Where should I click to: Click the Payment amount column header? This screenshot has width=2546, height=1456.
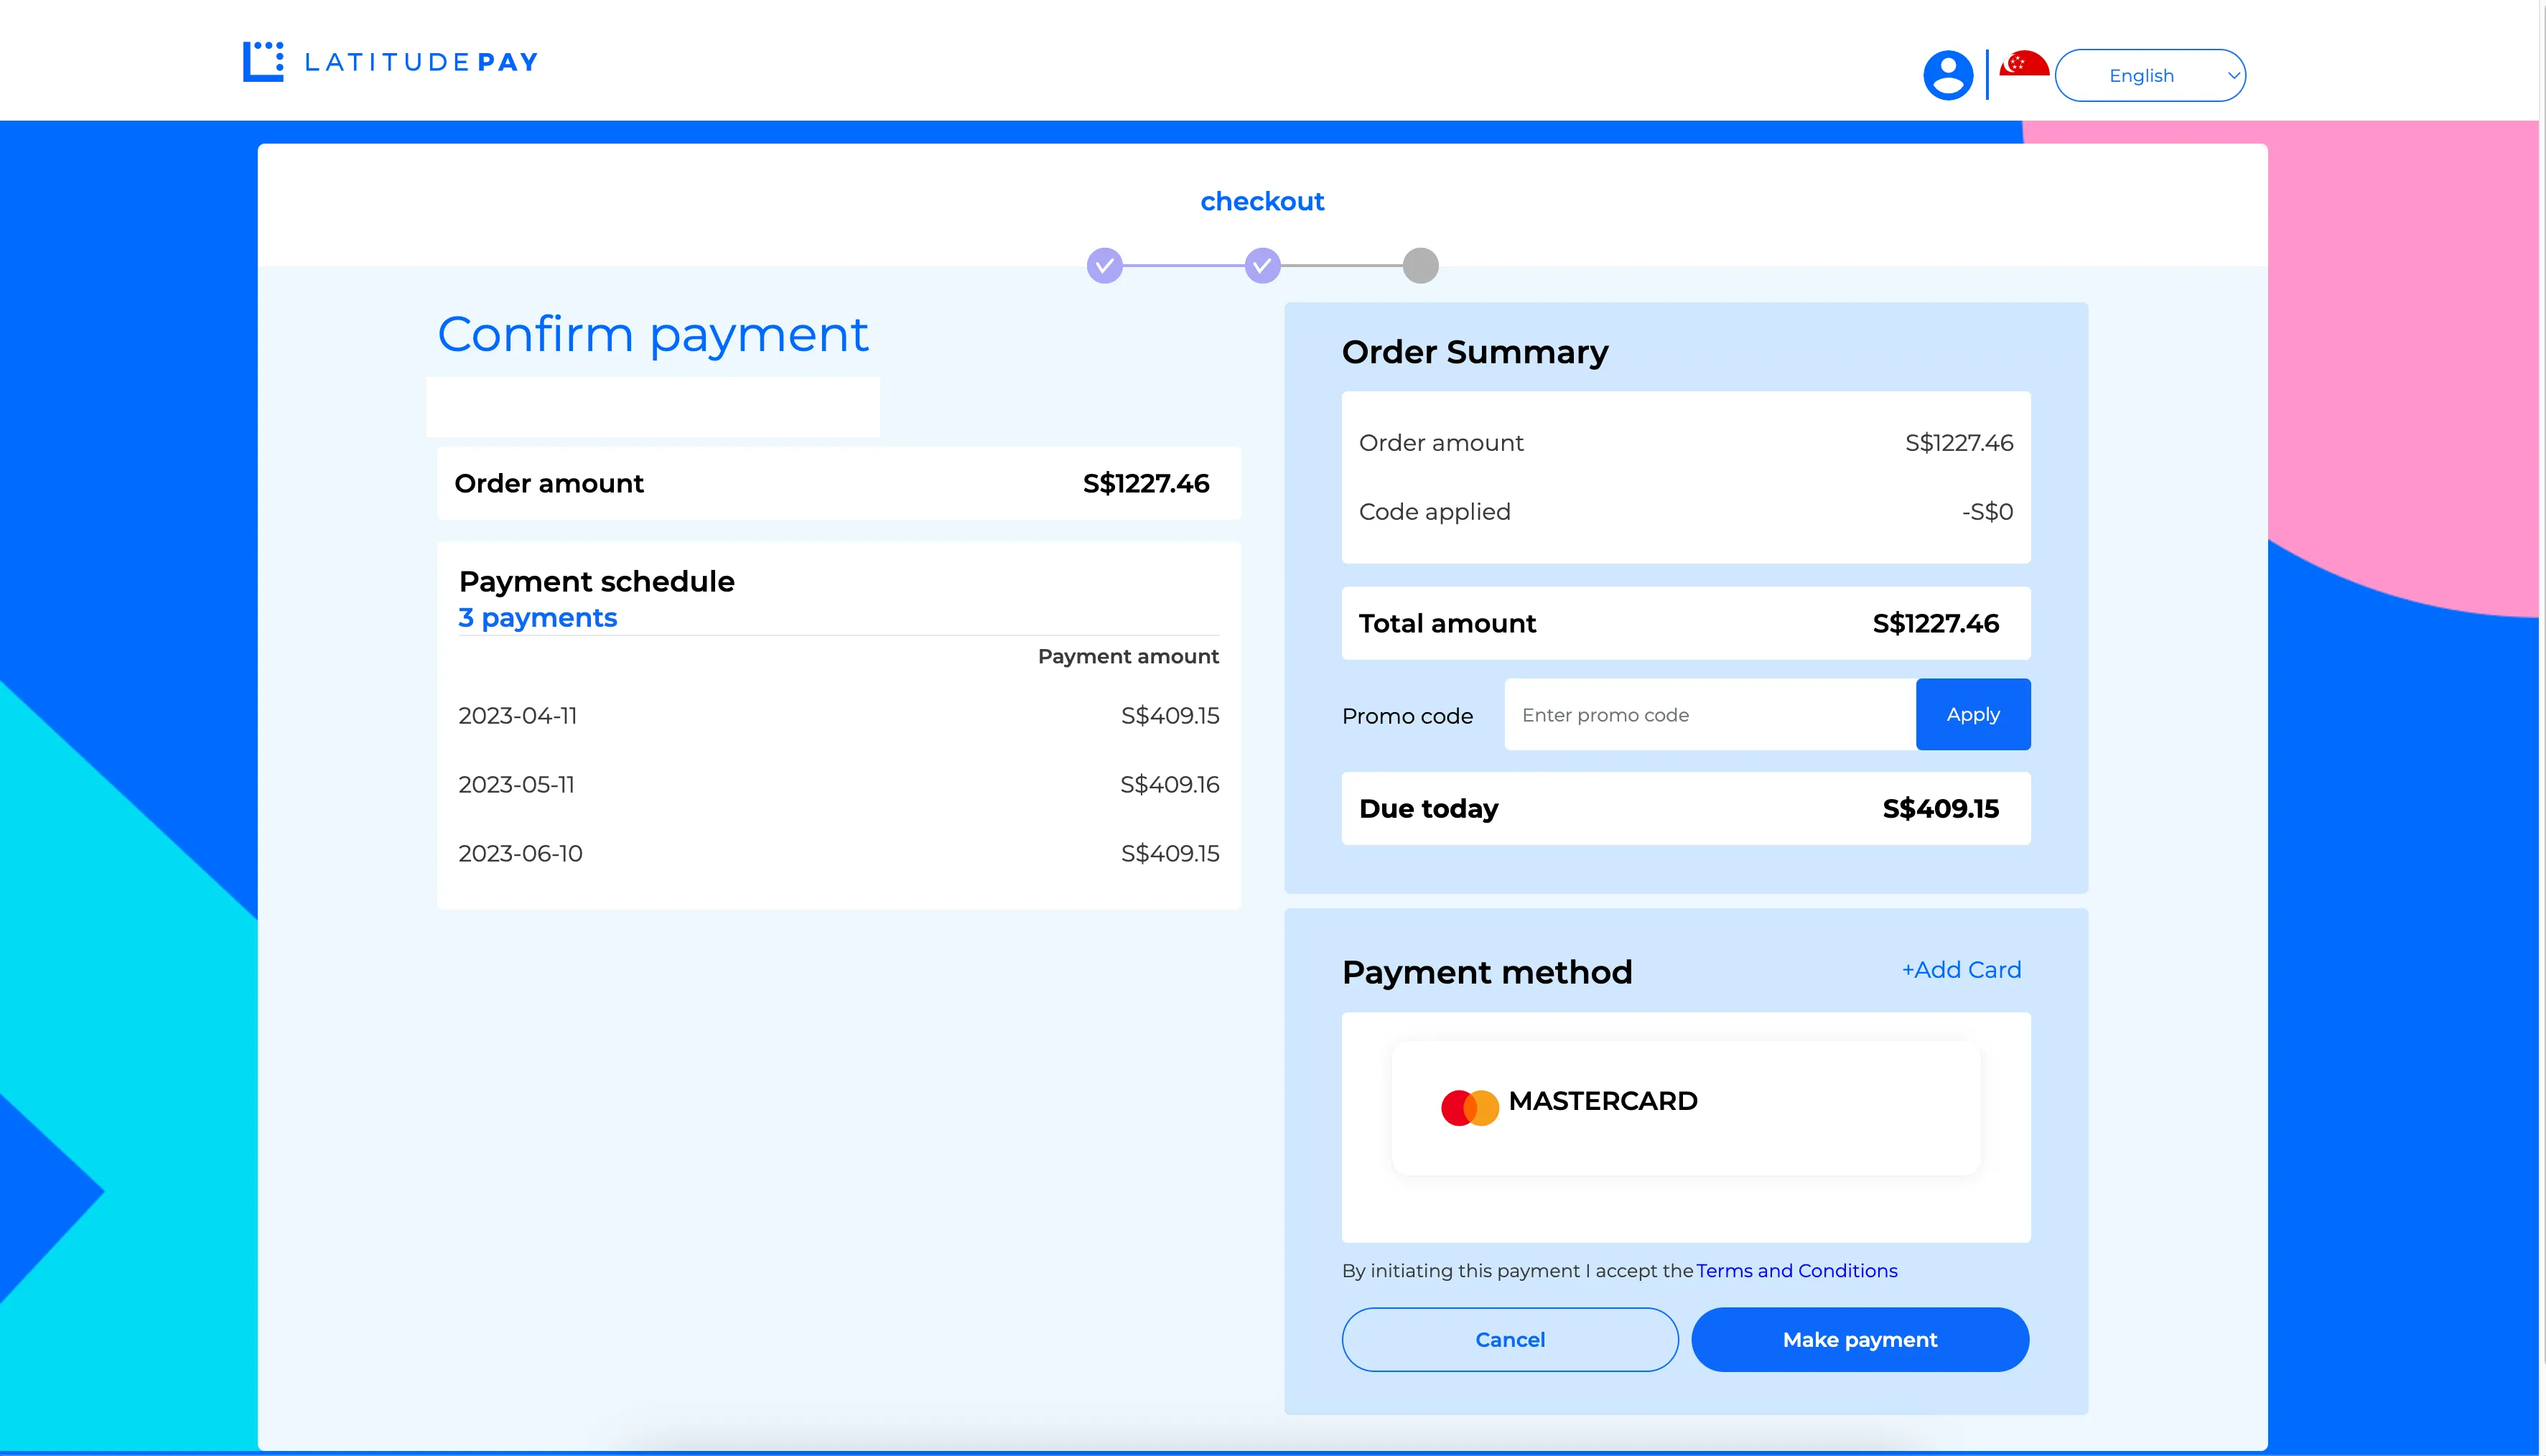click(x=1128, y=657)
